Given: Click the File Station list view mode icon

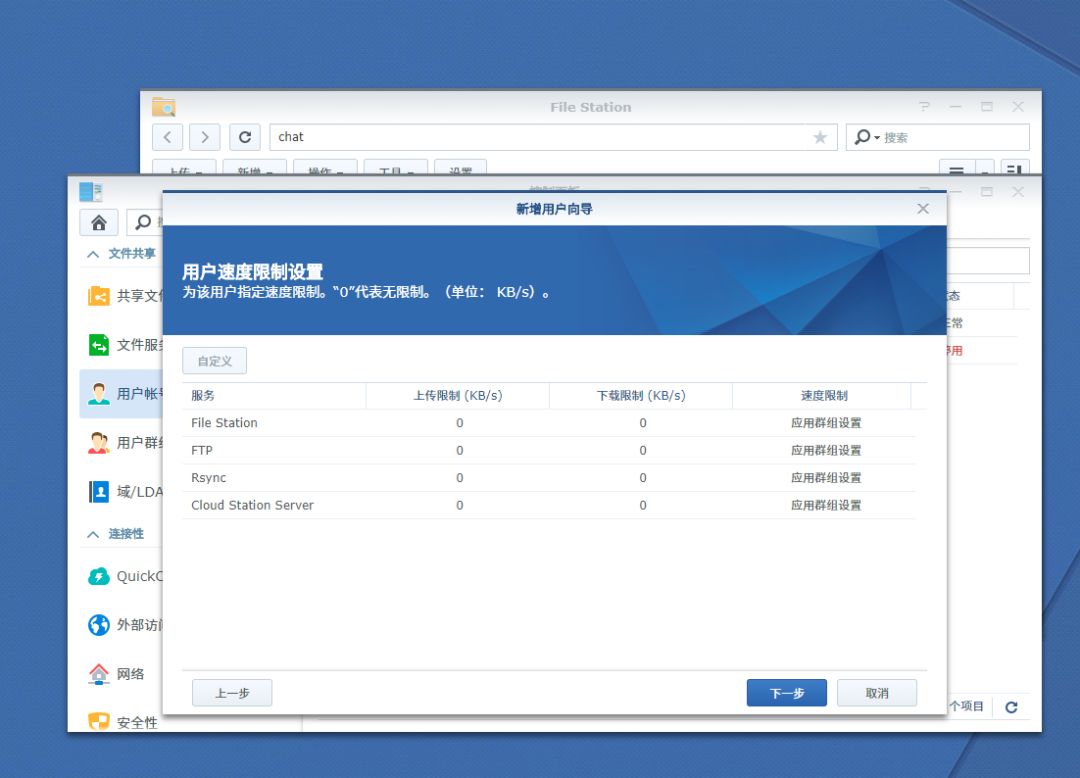Looking at the screenshot, I should pyautogui.click(x=957, y=168).
